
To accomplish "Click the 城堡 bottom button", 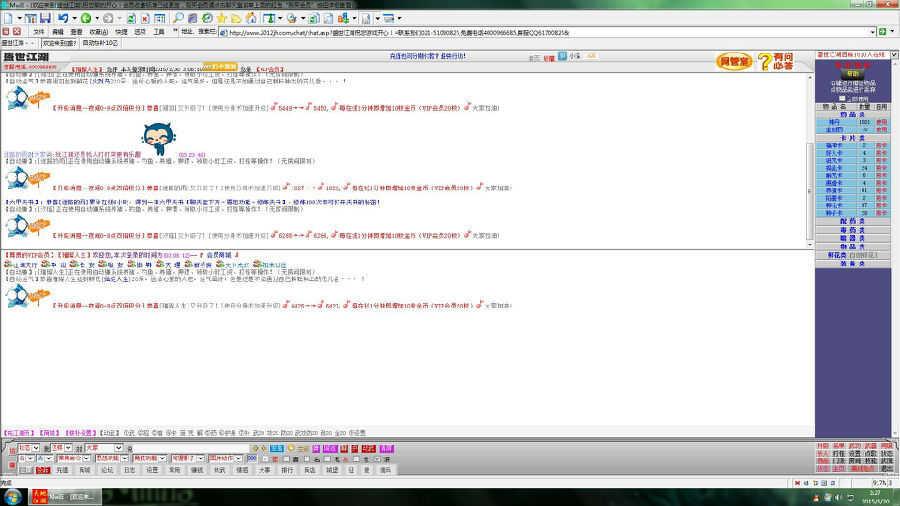I will (332, 470).
